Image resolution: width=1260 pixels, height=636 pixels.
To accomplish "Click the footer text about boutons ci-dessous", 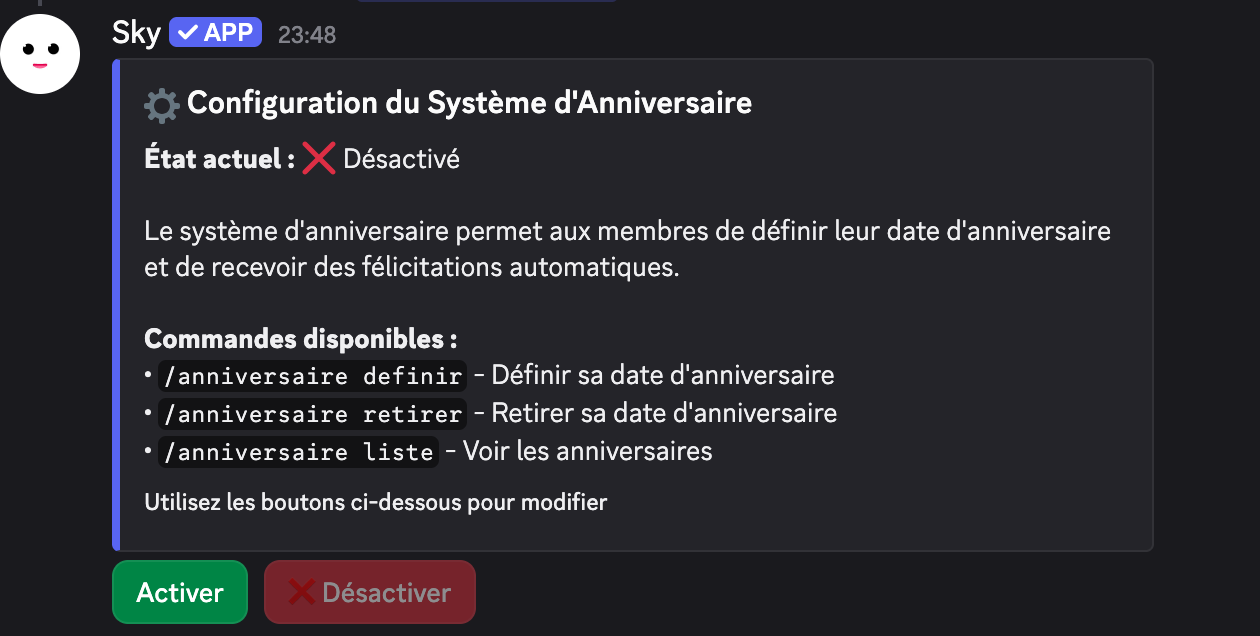I will 376,502.
